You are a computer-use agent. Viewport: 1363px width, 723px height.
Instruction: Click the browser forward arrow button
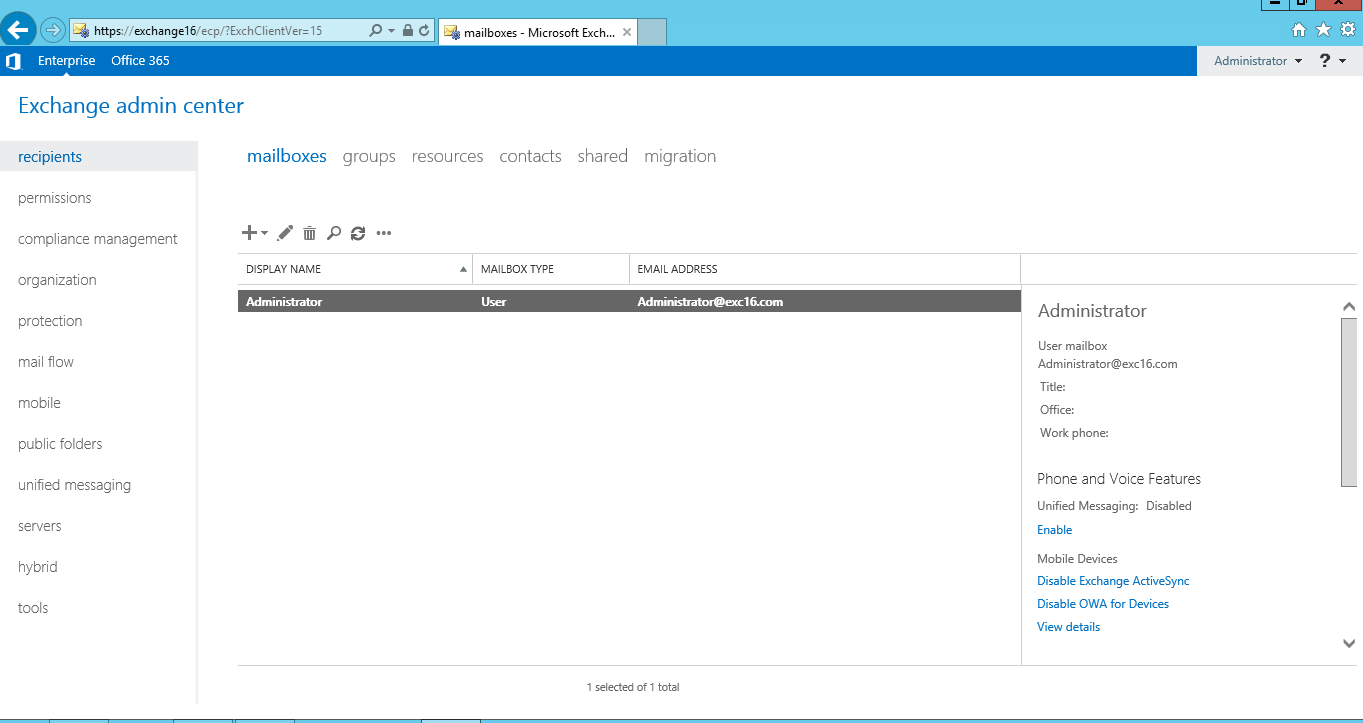click(x=52, y=30)
